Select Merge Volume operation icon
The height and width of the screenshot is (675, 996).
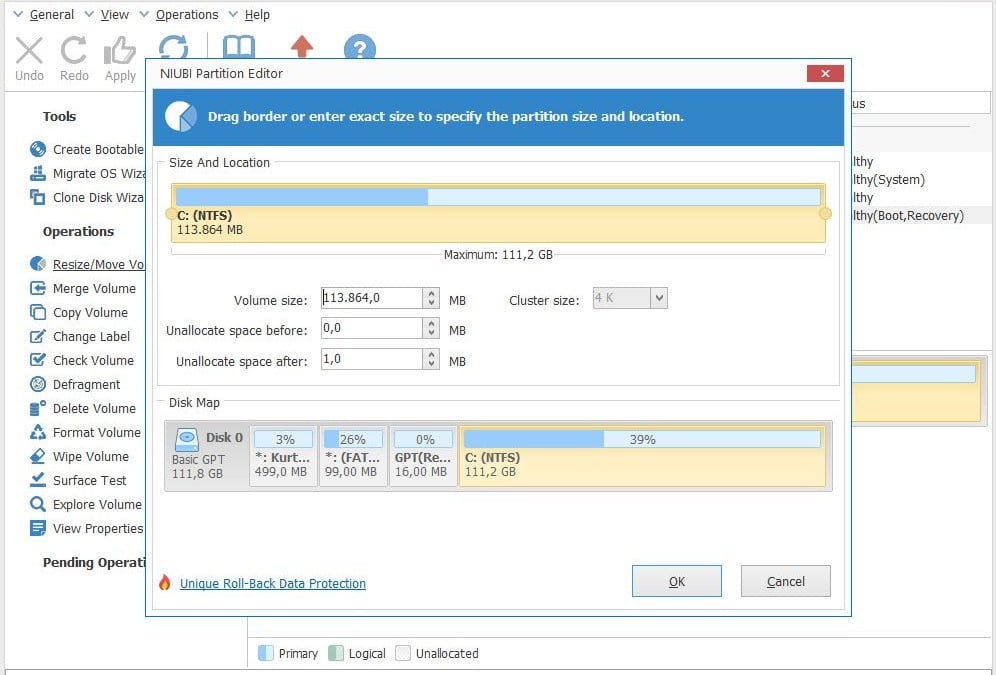tap(38, 288)
